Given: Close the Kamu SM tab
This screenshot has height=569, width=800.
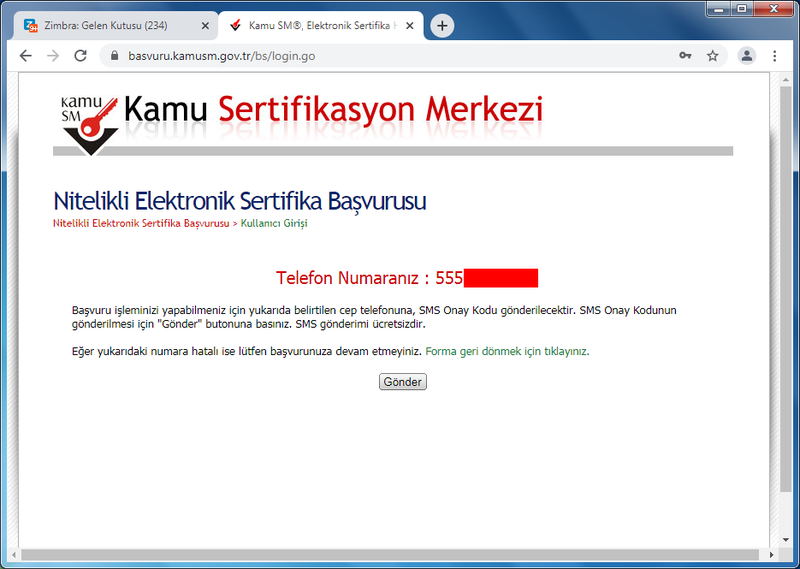Looking at the screenshot, I should 409,25.
